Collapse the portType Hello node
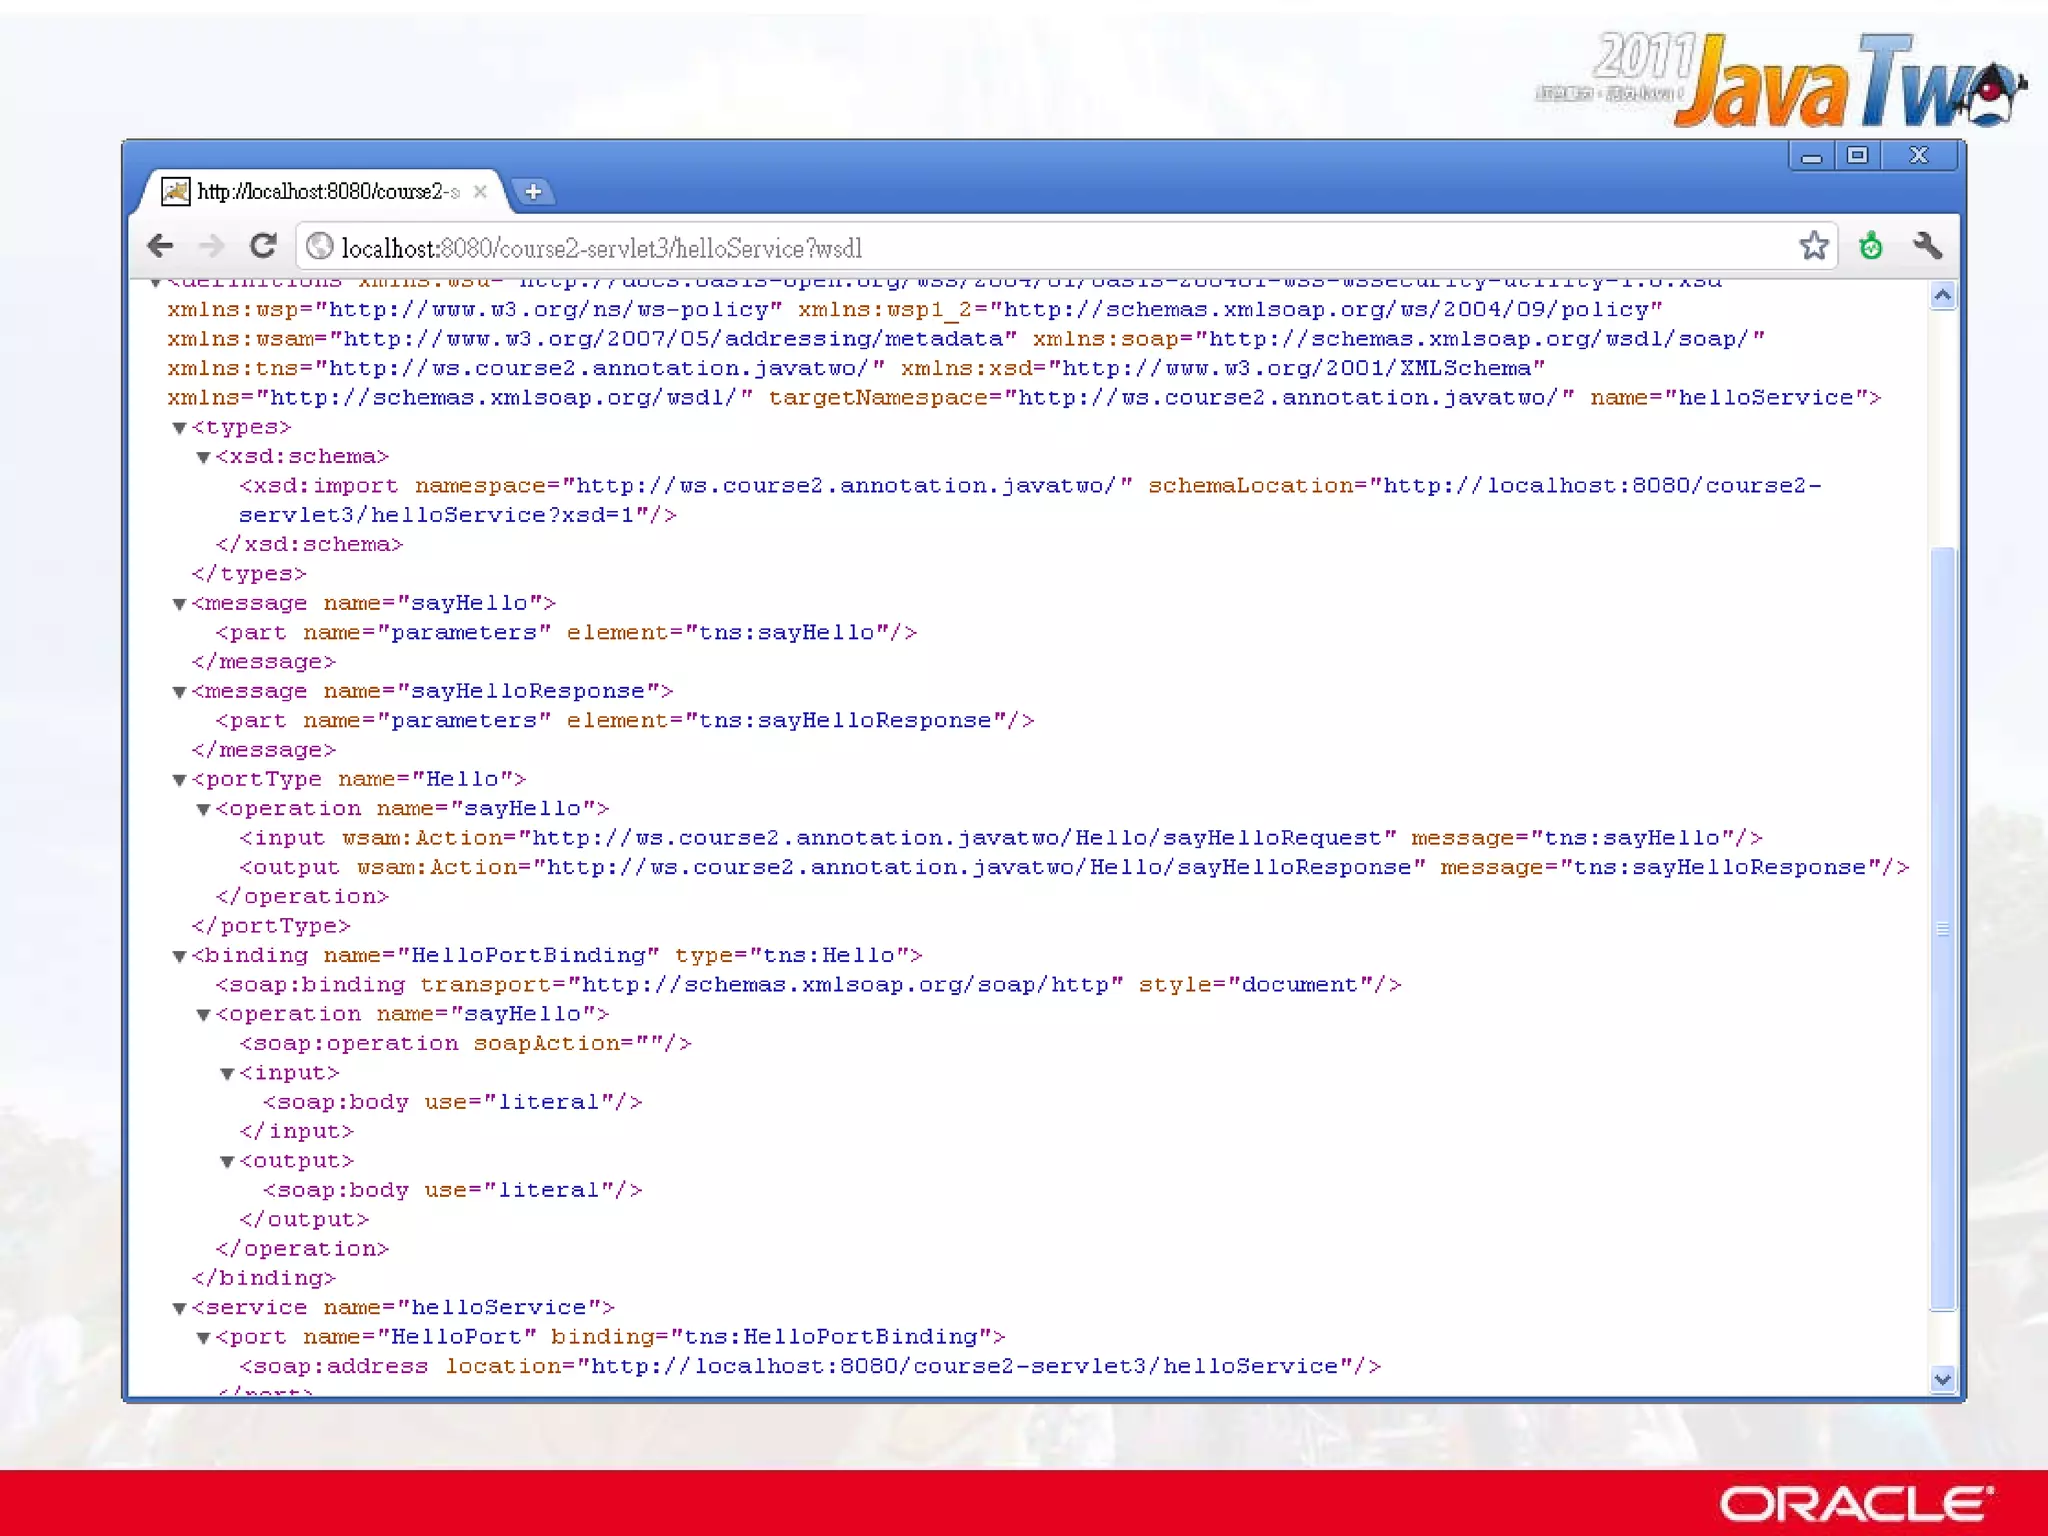Image resolution: width=2048 pixels, height=1536 pixels. [180, 780]
